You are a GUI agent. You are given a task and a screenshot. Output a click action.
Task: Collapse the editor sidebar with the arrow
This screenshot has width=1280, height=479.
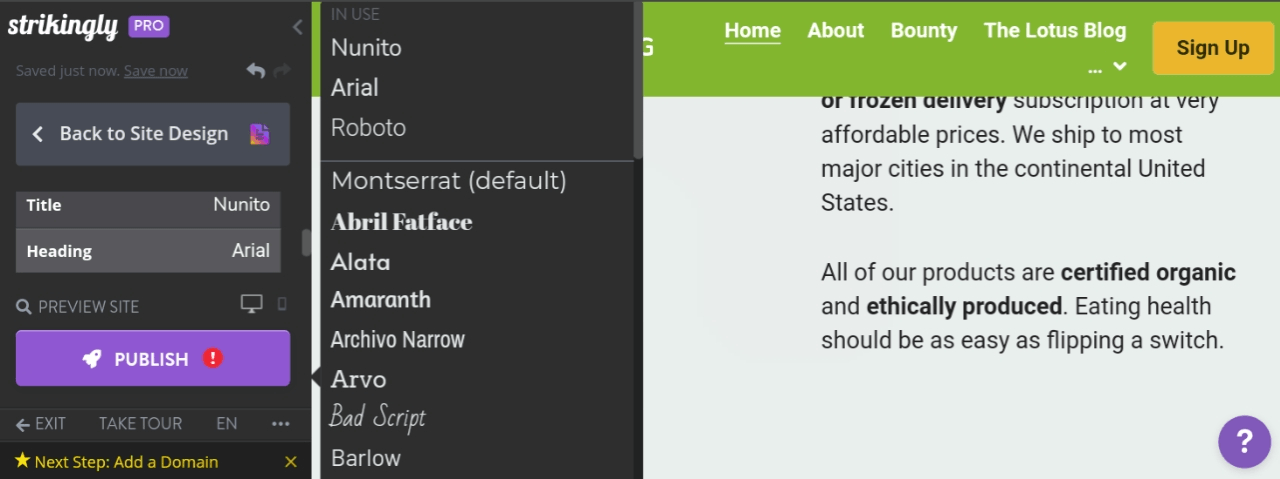297,27
